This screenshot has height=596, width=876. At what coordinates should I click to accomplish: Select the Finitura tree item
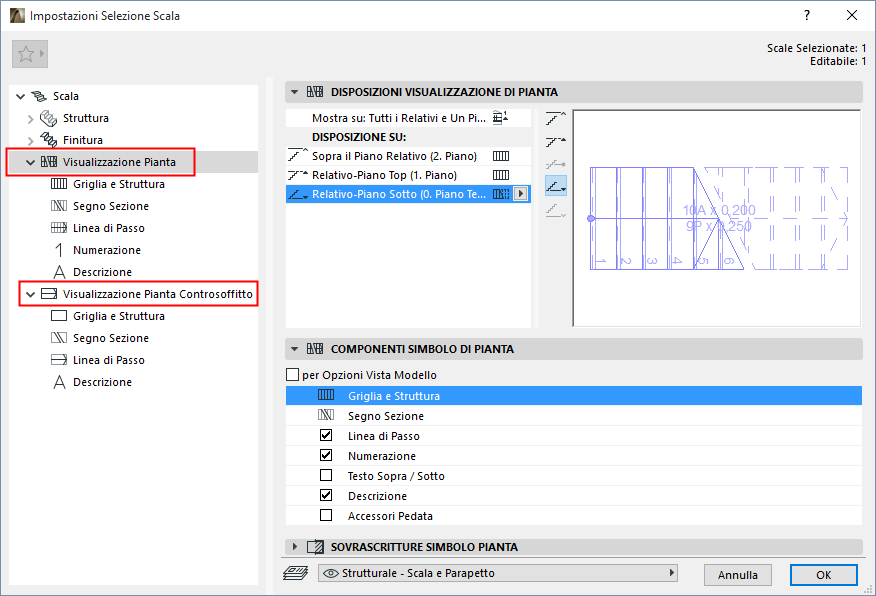(x=83, y=140)
